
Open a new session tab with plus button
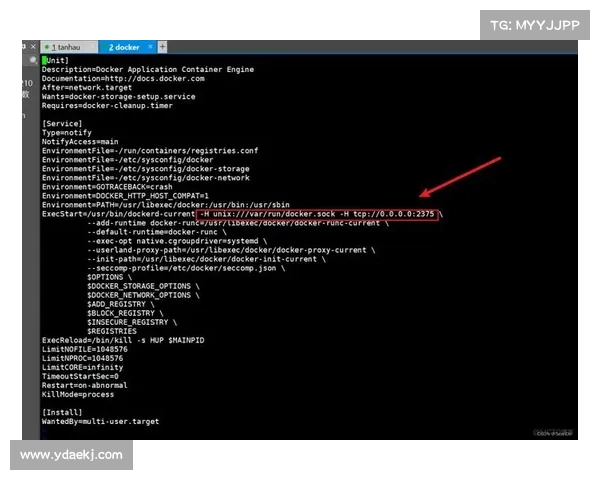coord(162,47)
